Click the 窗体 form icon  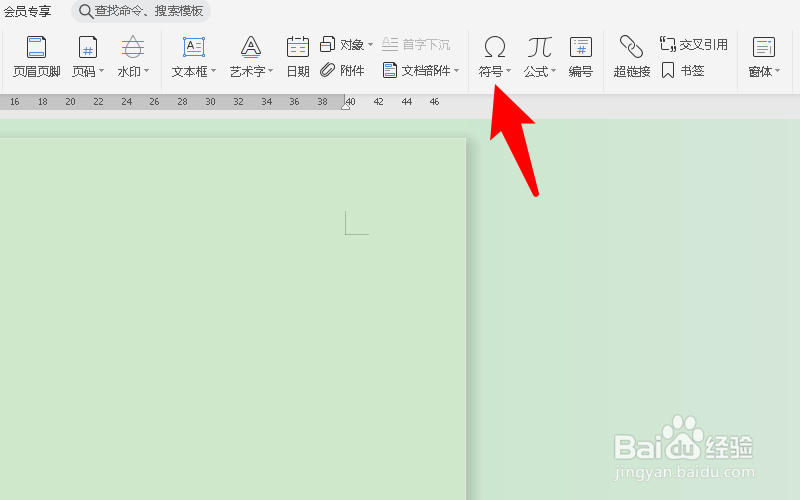pyautogui.click(x=764, y=47)
